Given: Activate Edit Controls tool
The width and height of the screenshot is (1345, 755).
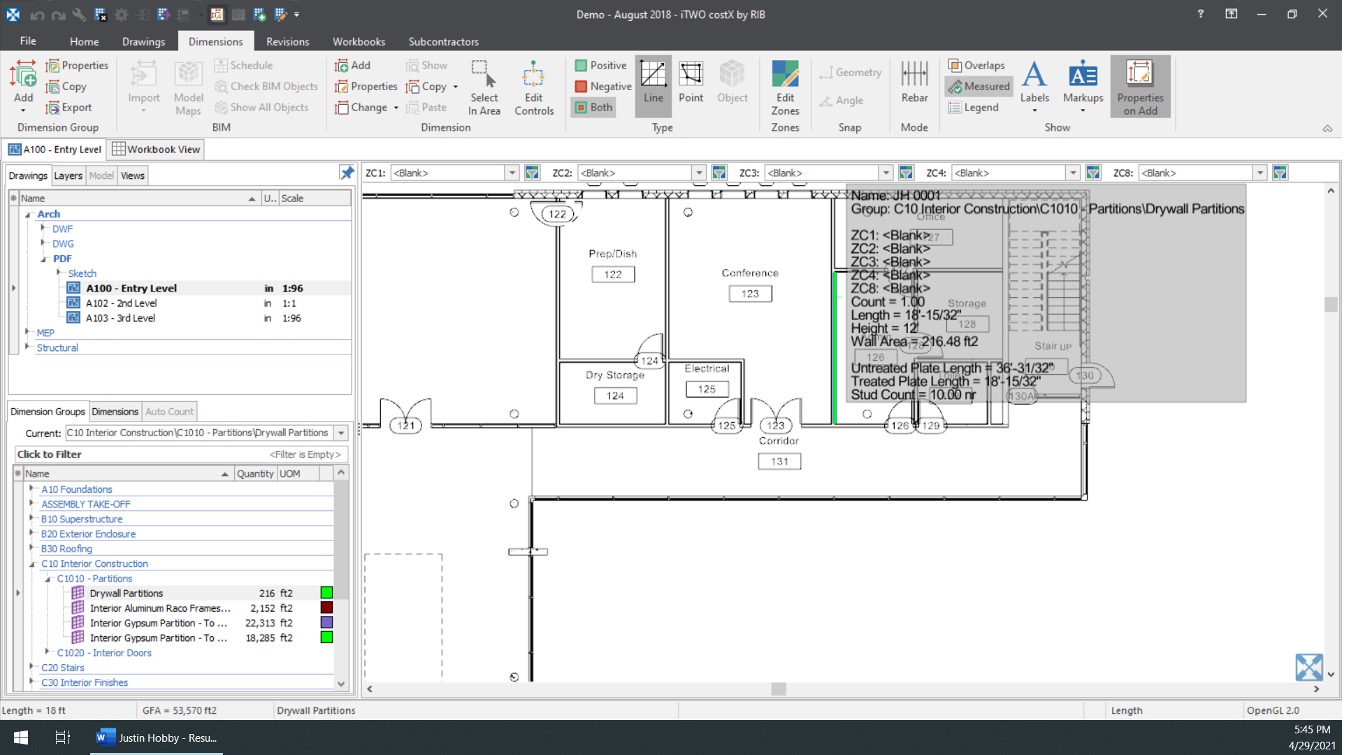Looking at the screenshot, I should 534,87.
